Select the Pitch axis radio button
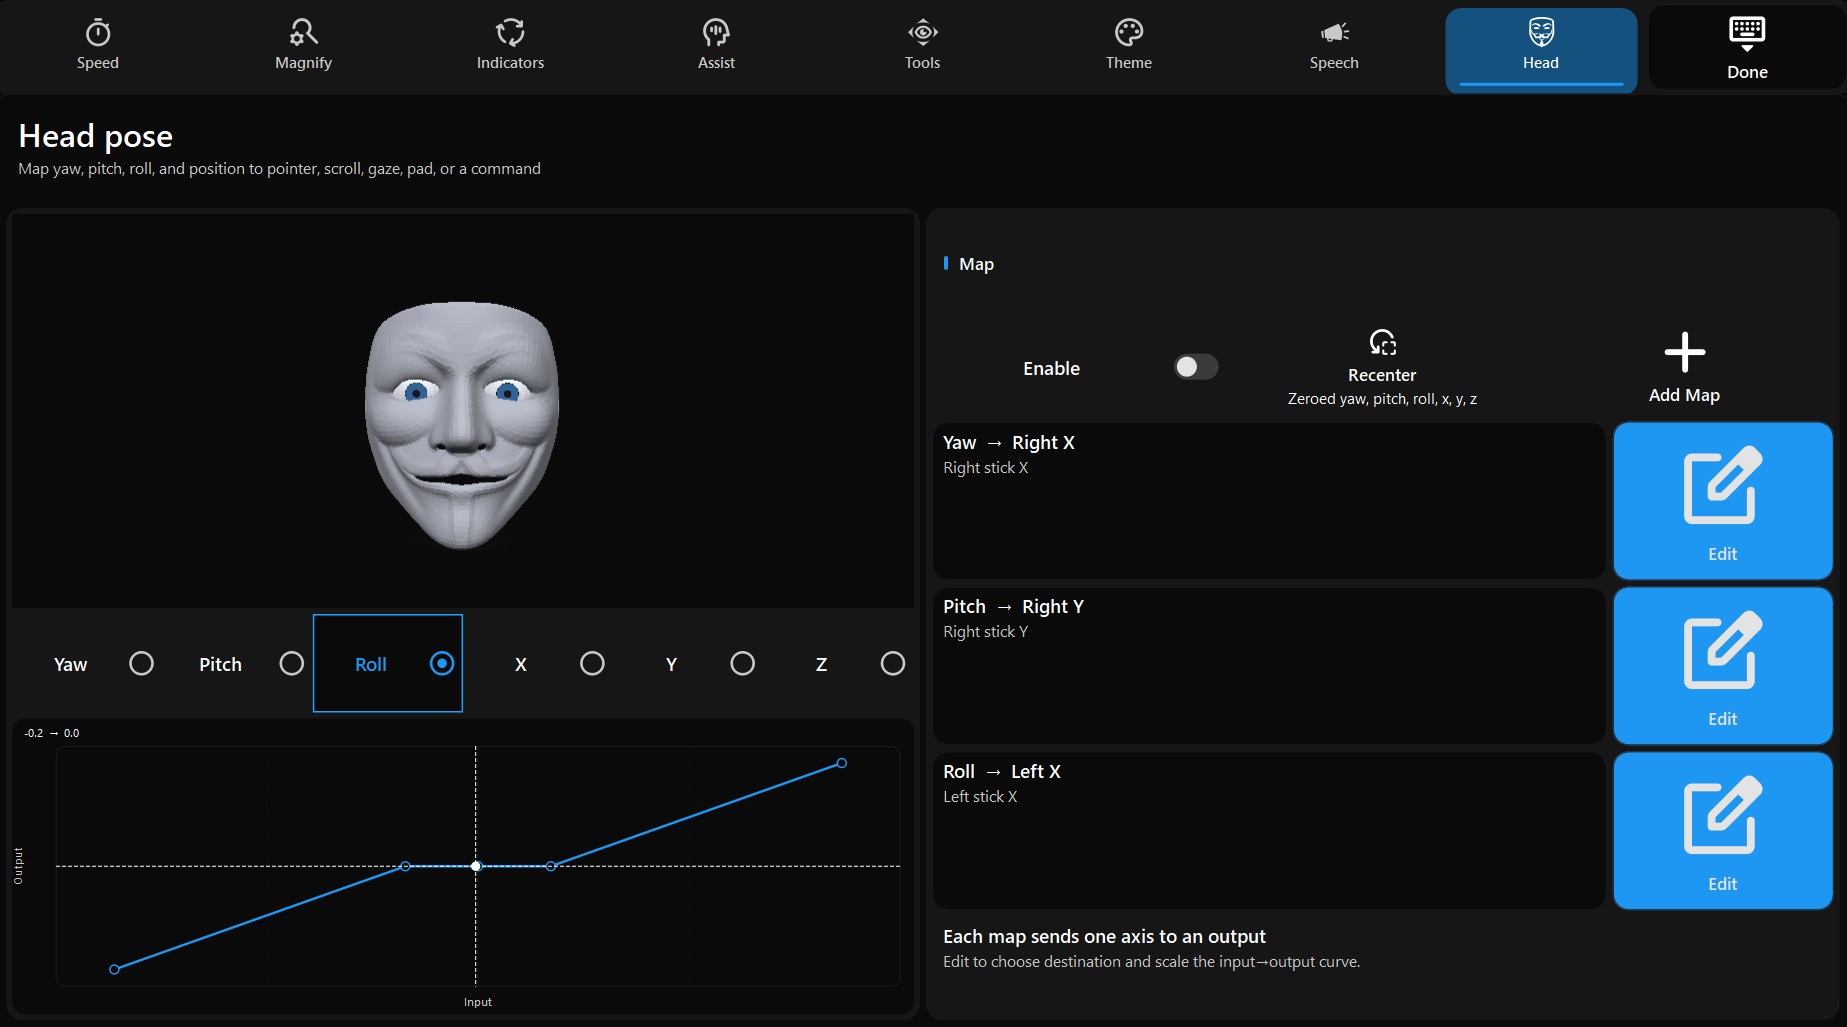1847x1027 pixels. pyautogui.click(x=292, y=664)
